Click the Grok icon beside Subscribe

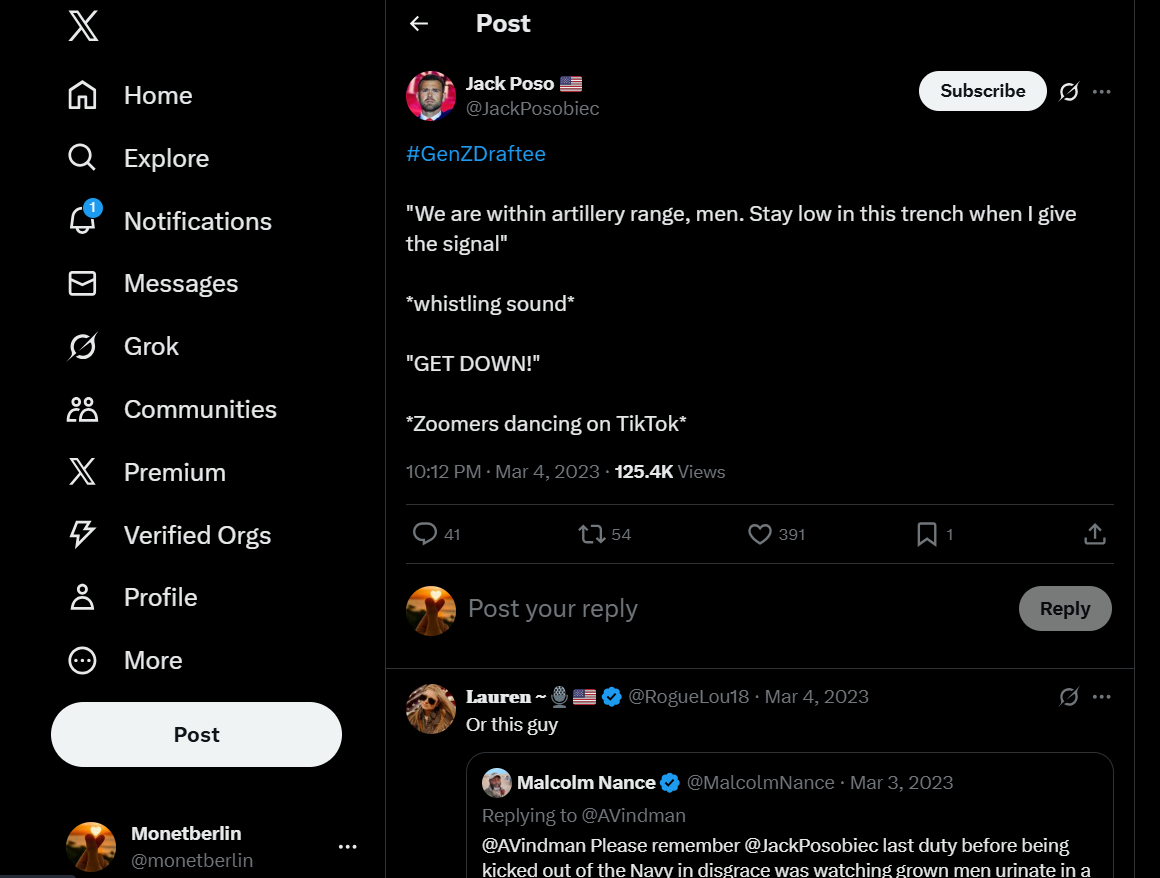[x=1069, y=92]
